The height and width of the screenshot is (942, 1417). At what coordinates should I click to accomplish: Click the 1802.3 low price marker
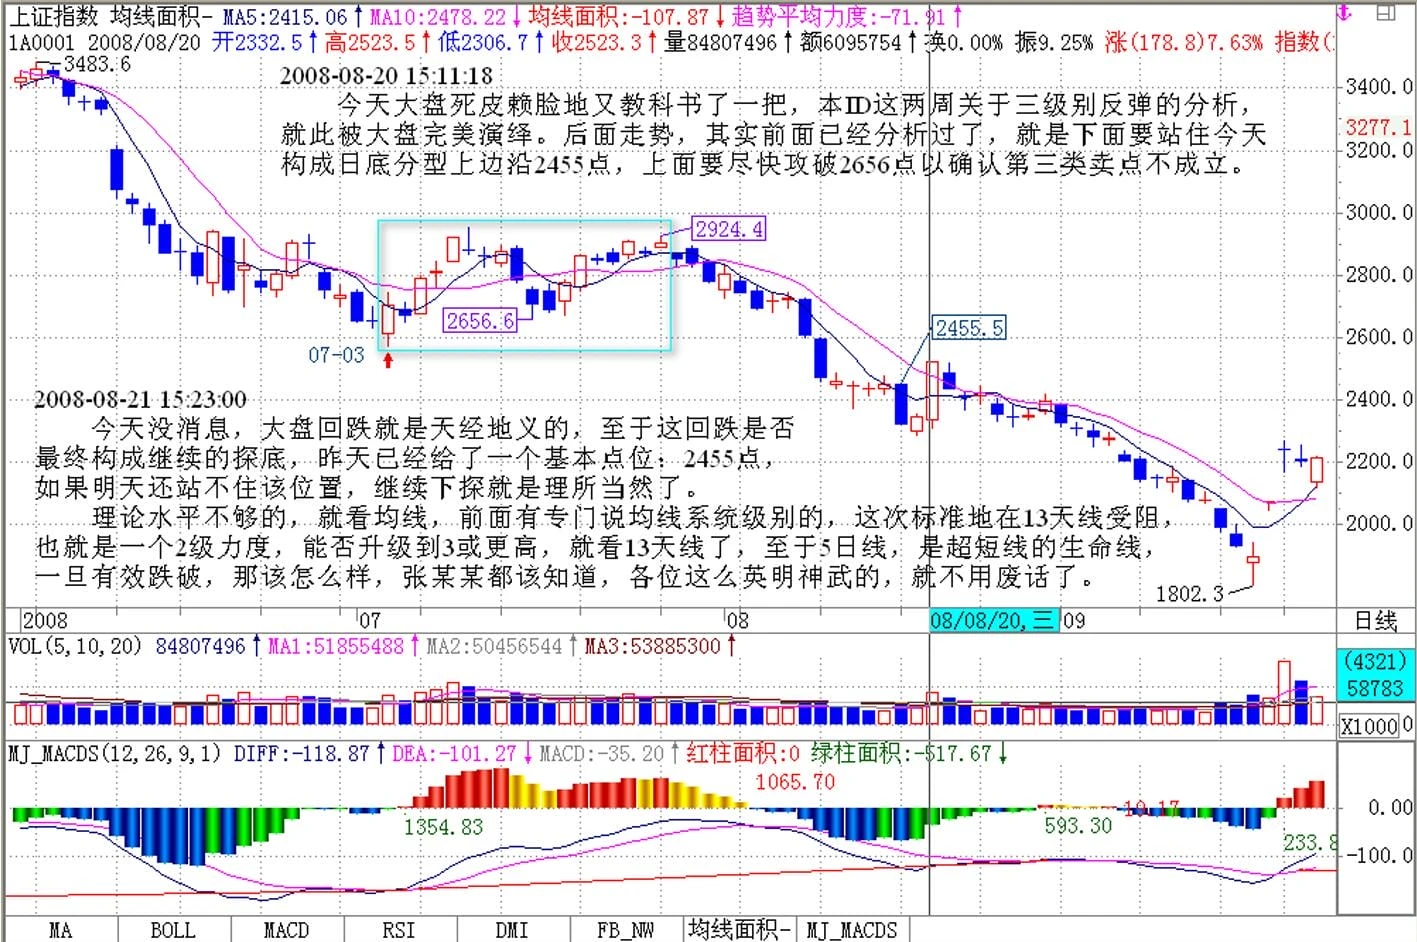[1189, 594]
